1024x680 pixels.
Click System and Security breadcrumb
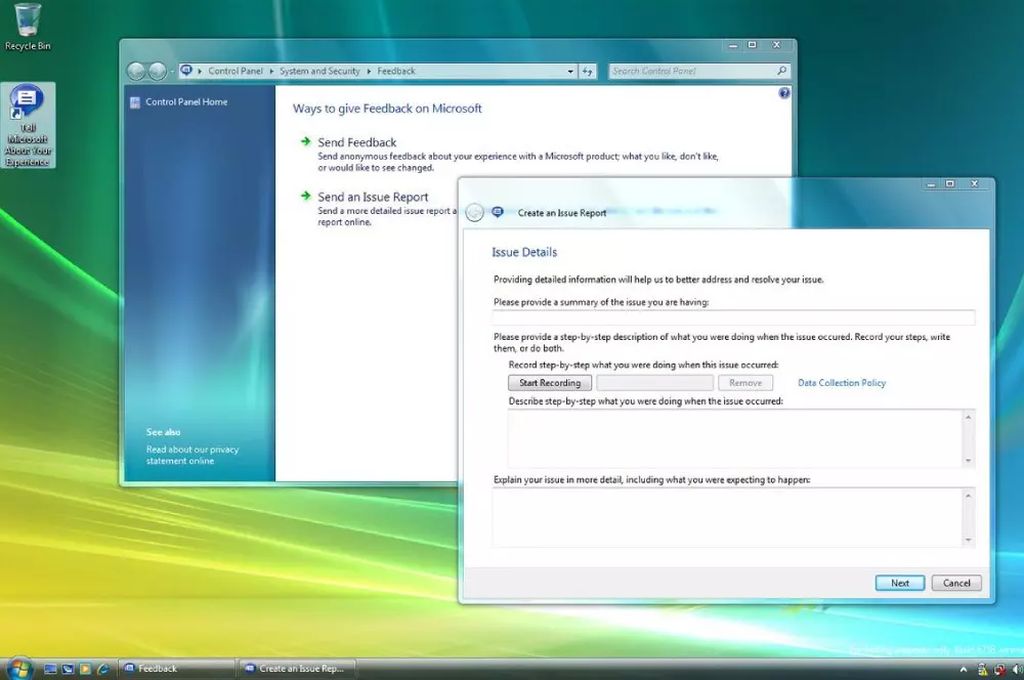click(319, 71)
